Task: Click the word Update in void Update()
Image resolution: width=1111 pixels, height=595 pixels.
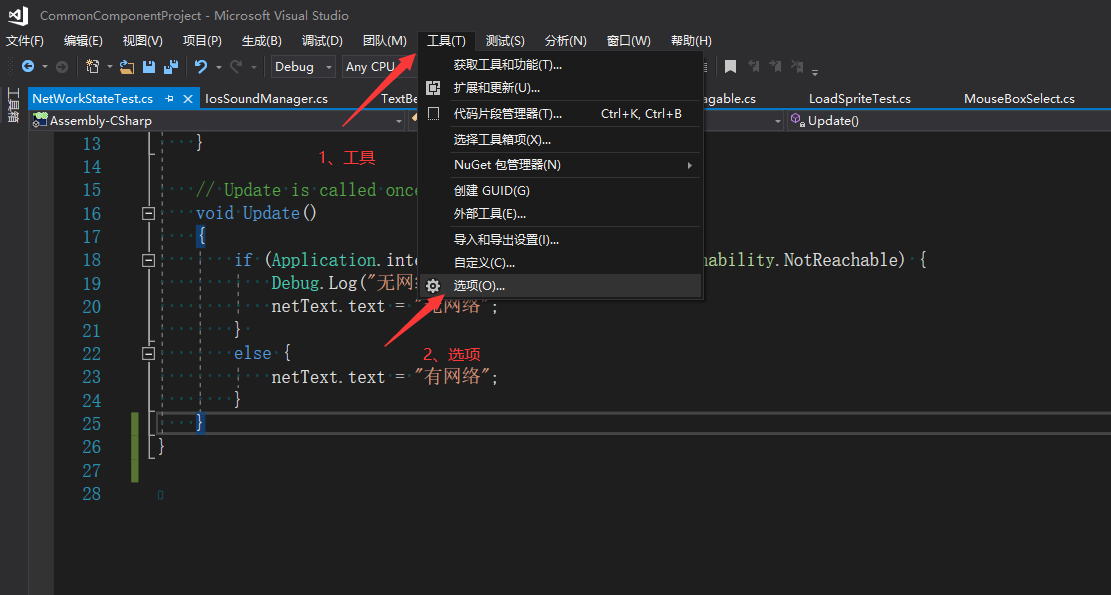Action: 271,213
